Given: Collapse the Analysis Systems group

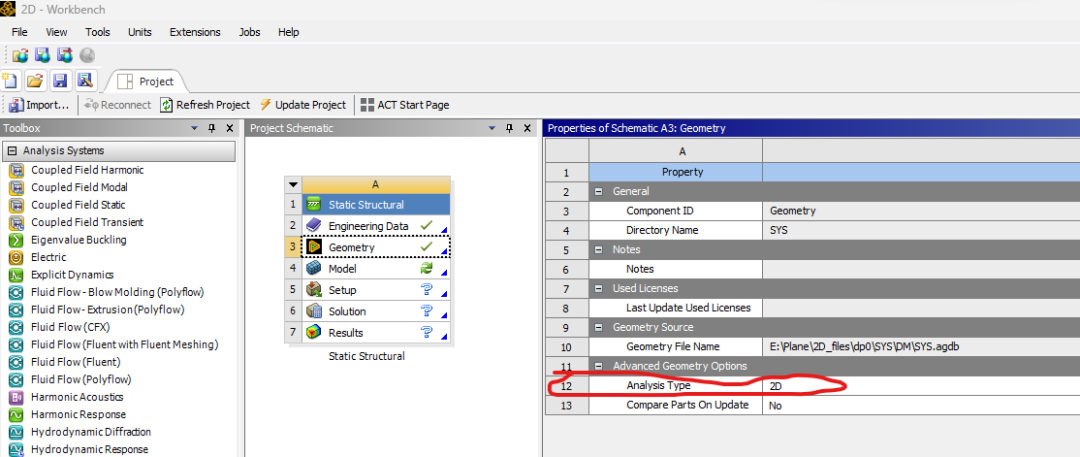Looking at the screenshot, I should click(12, 151).
